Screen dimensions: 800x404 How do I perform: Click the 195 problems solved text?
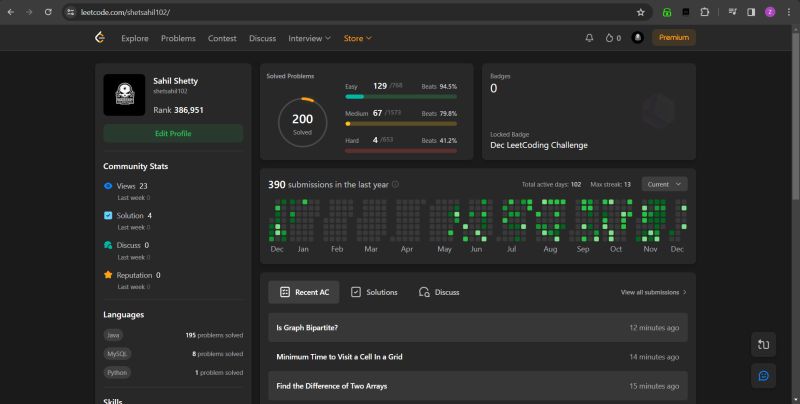coord(214,335)
